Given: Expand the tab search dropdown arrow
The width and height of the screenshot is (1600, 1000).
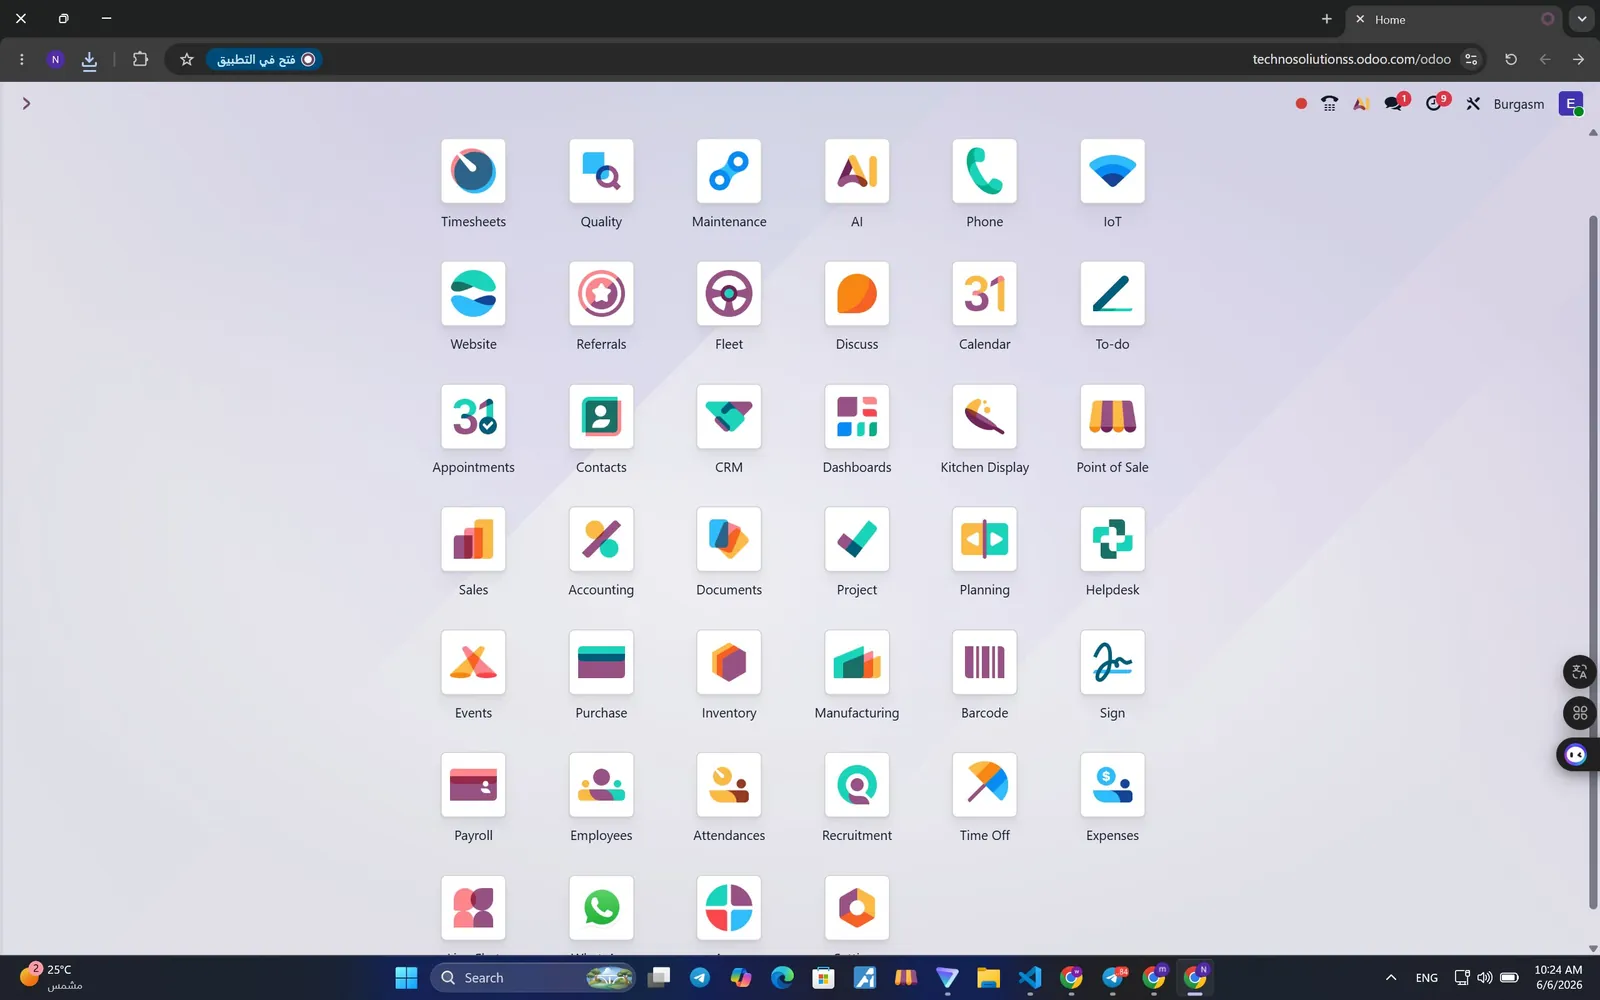Looking at the screenshot, I should pyautogui.click(x=1581, y=19).
